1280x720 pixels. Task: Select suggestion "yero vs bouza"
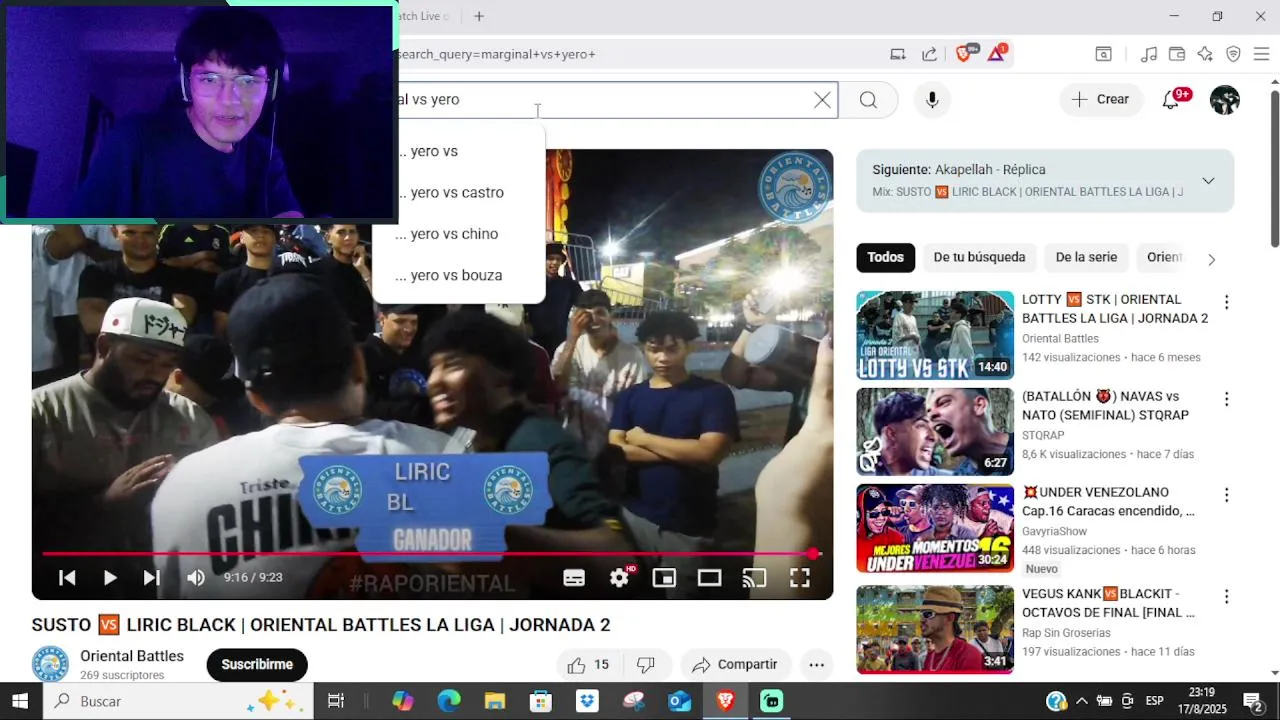point(458,275)
